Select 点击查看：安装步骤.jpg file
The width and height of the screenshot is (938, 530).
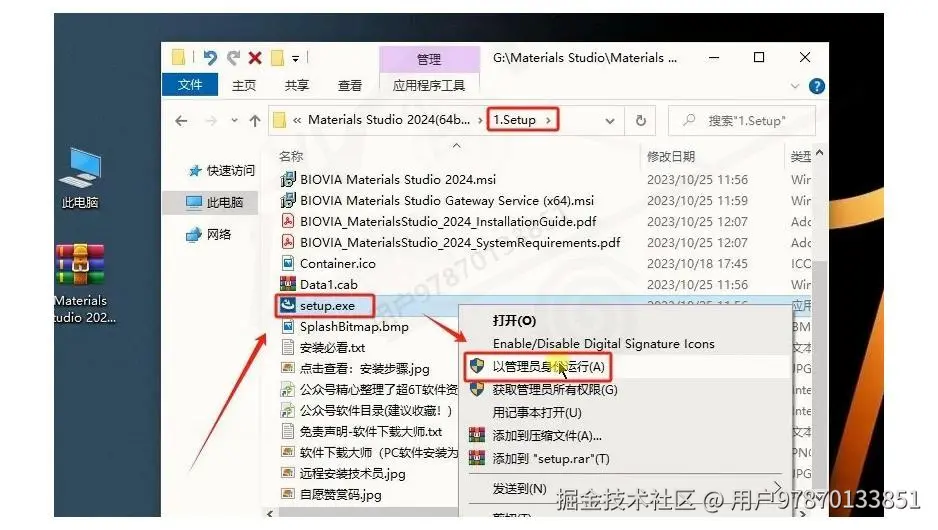coord(355,368)
